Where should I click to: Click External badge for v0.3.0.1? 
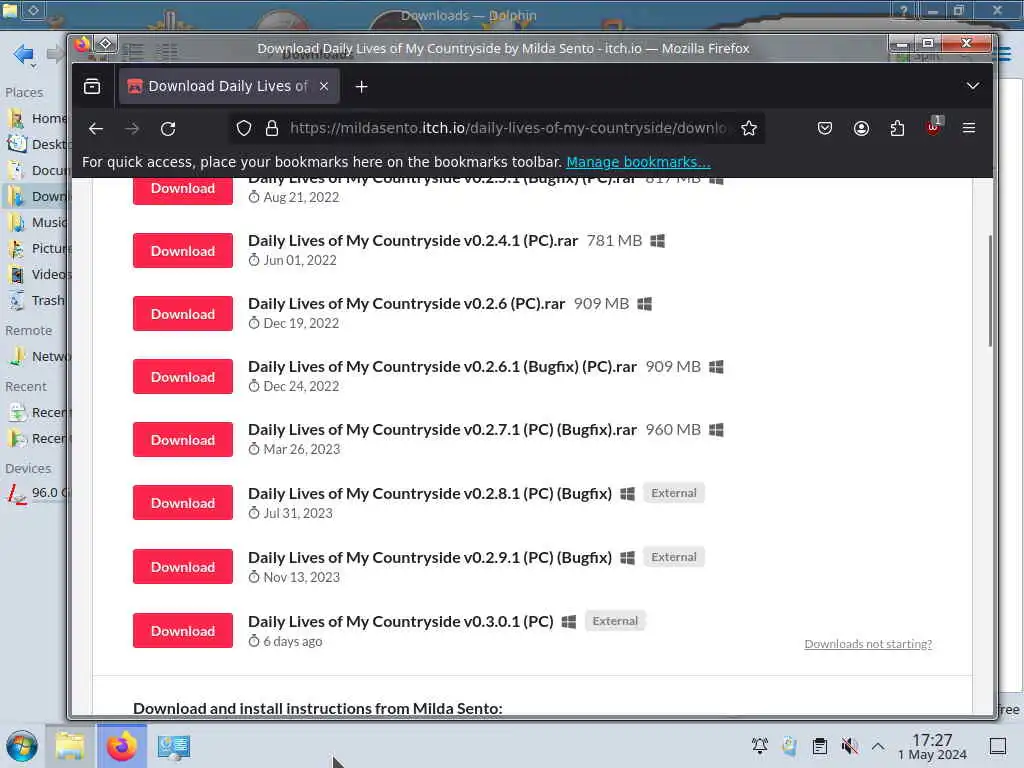click(x=615, y=621)
